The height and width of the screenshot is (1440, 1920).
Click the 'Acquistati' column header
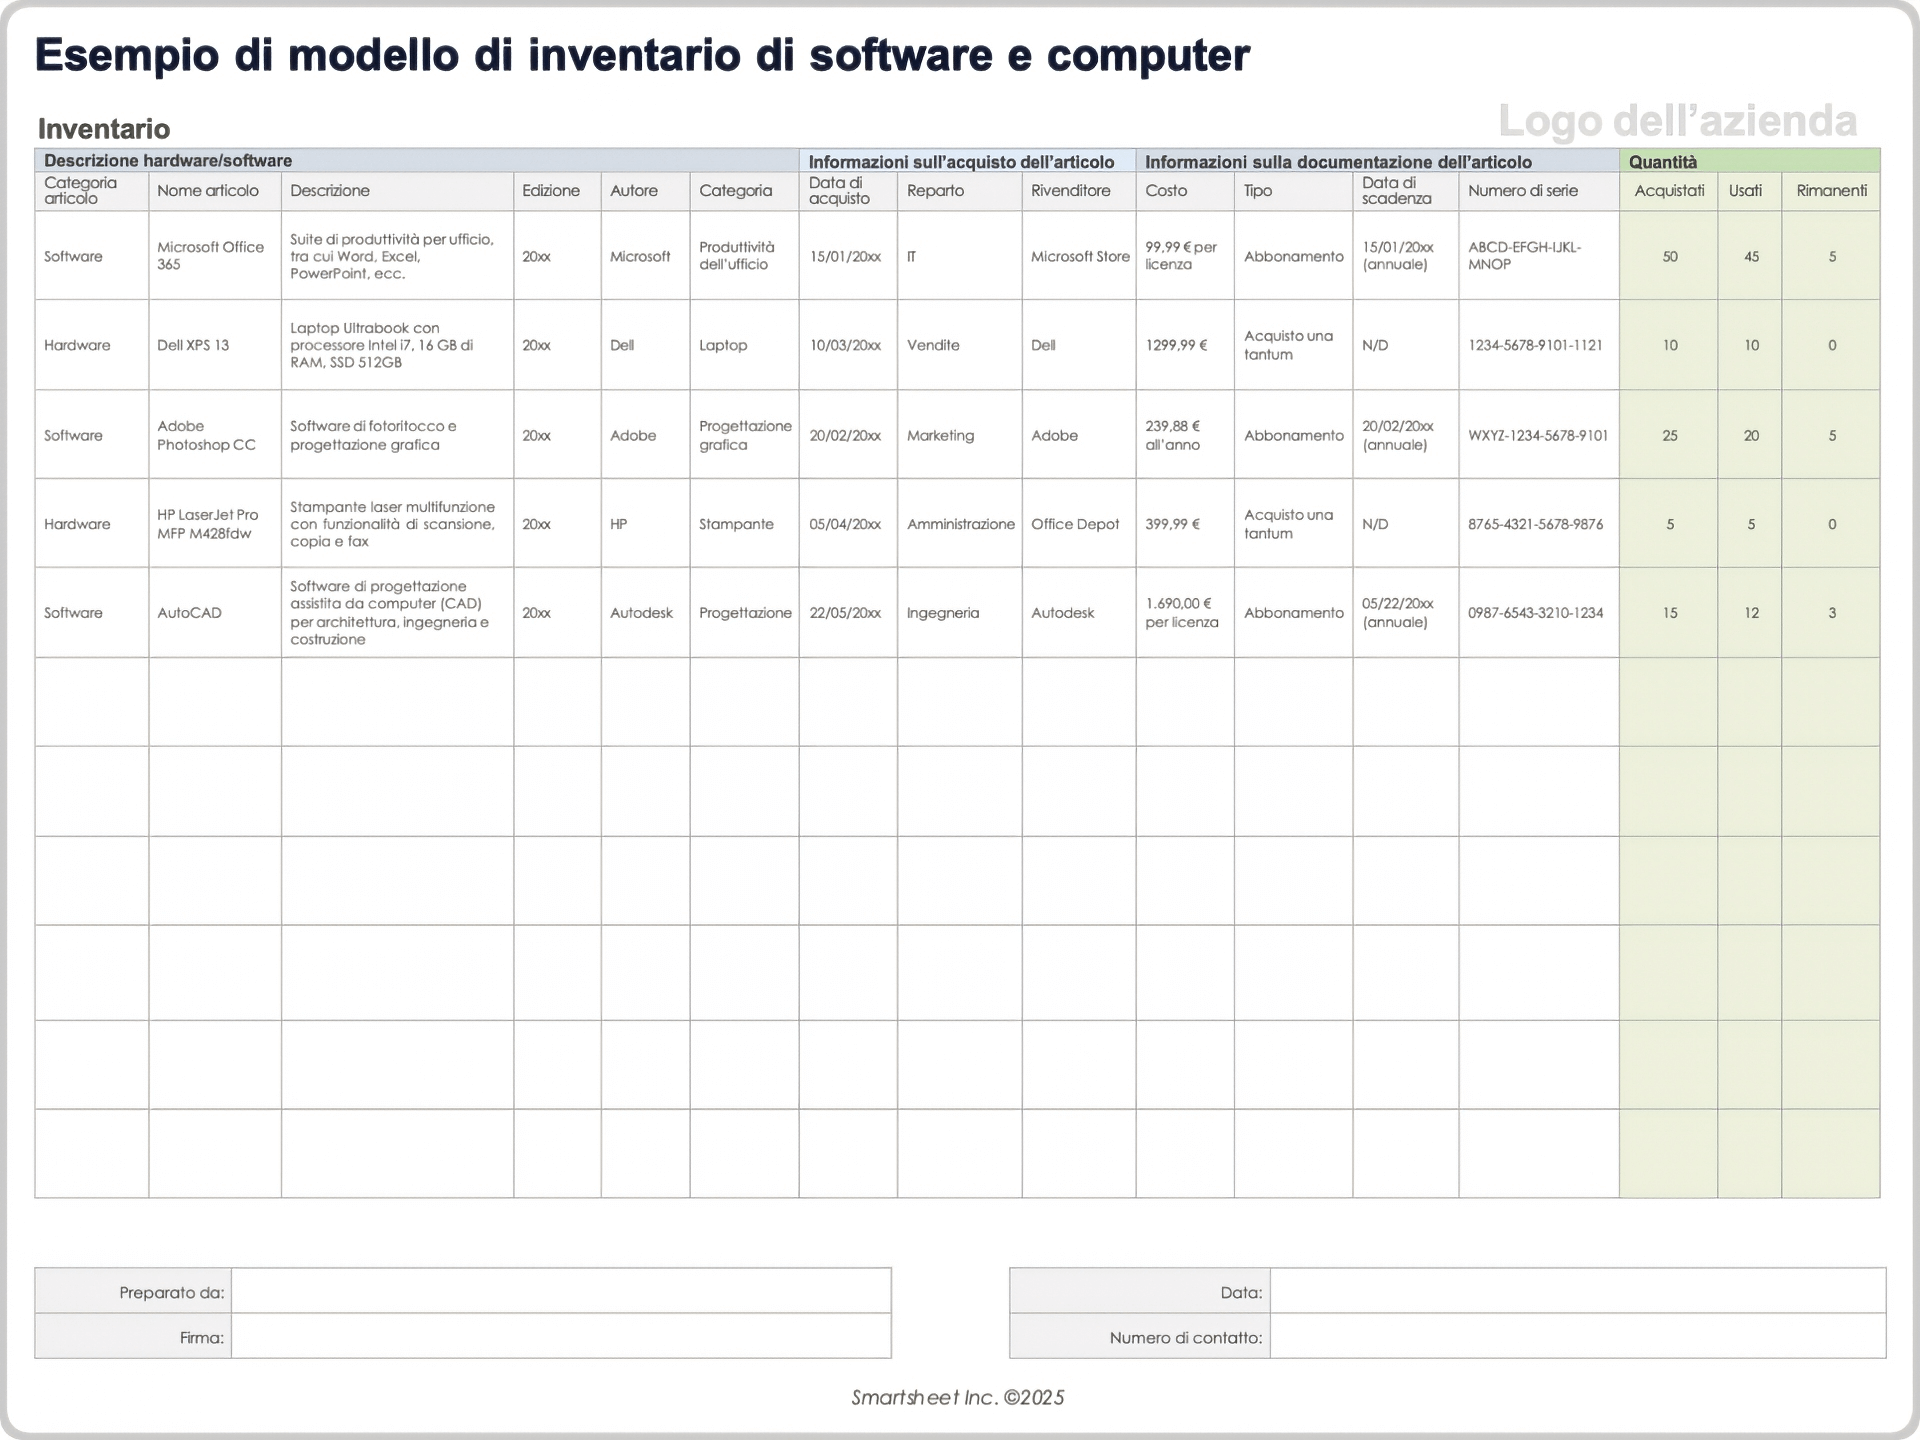(1668, 190)
